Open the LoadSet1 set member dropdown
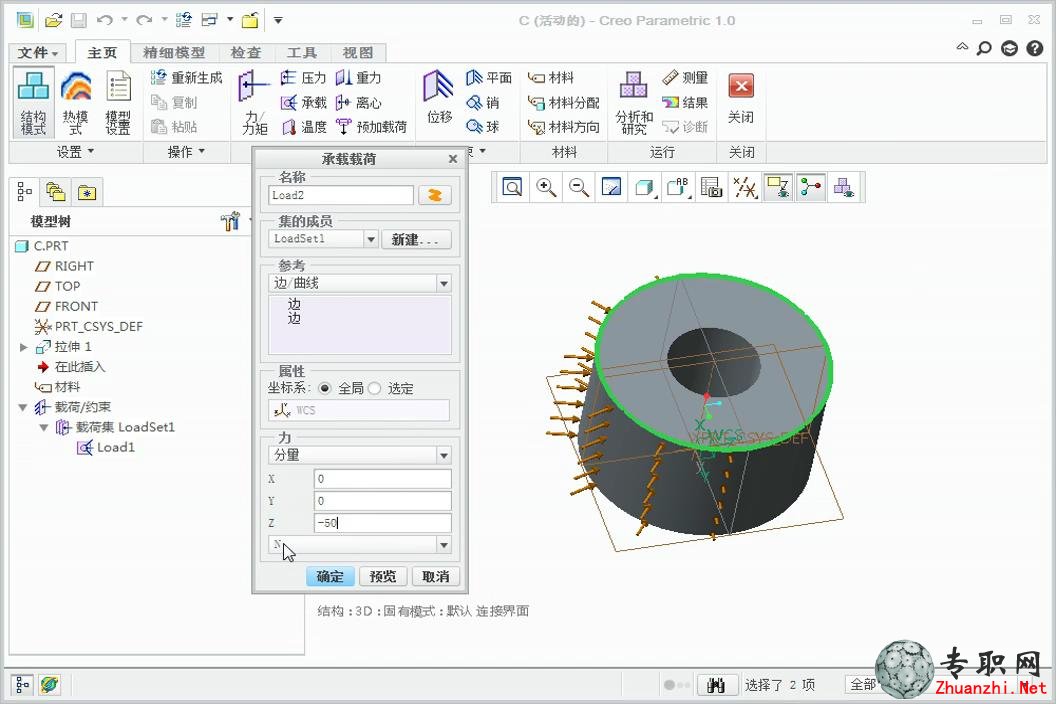Screen dimensions: 1056x704 pos(370,239)
